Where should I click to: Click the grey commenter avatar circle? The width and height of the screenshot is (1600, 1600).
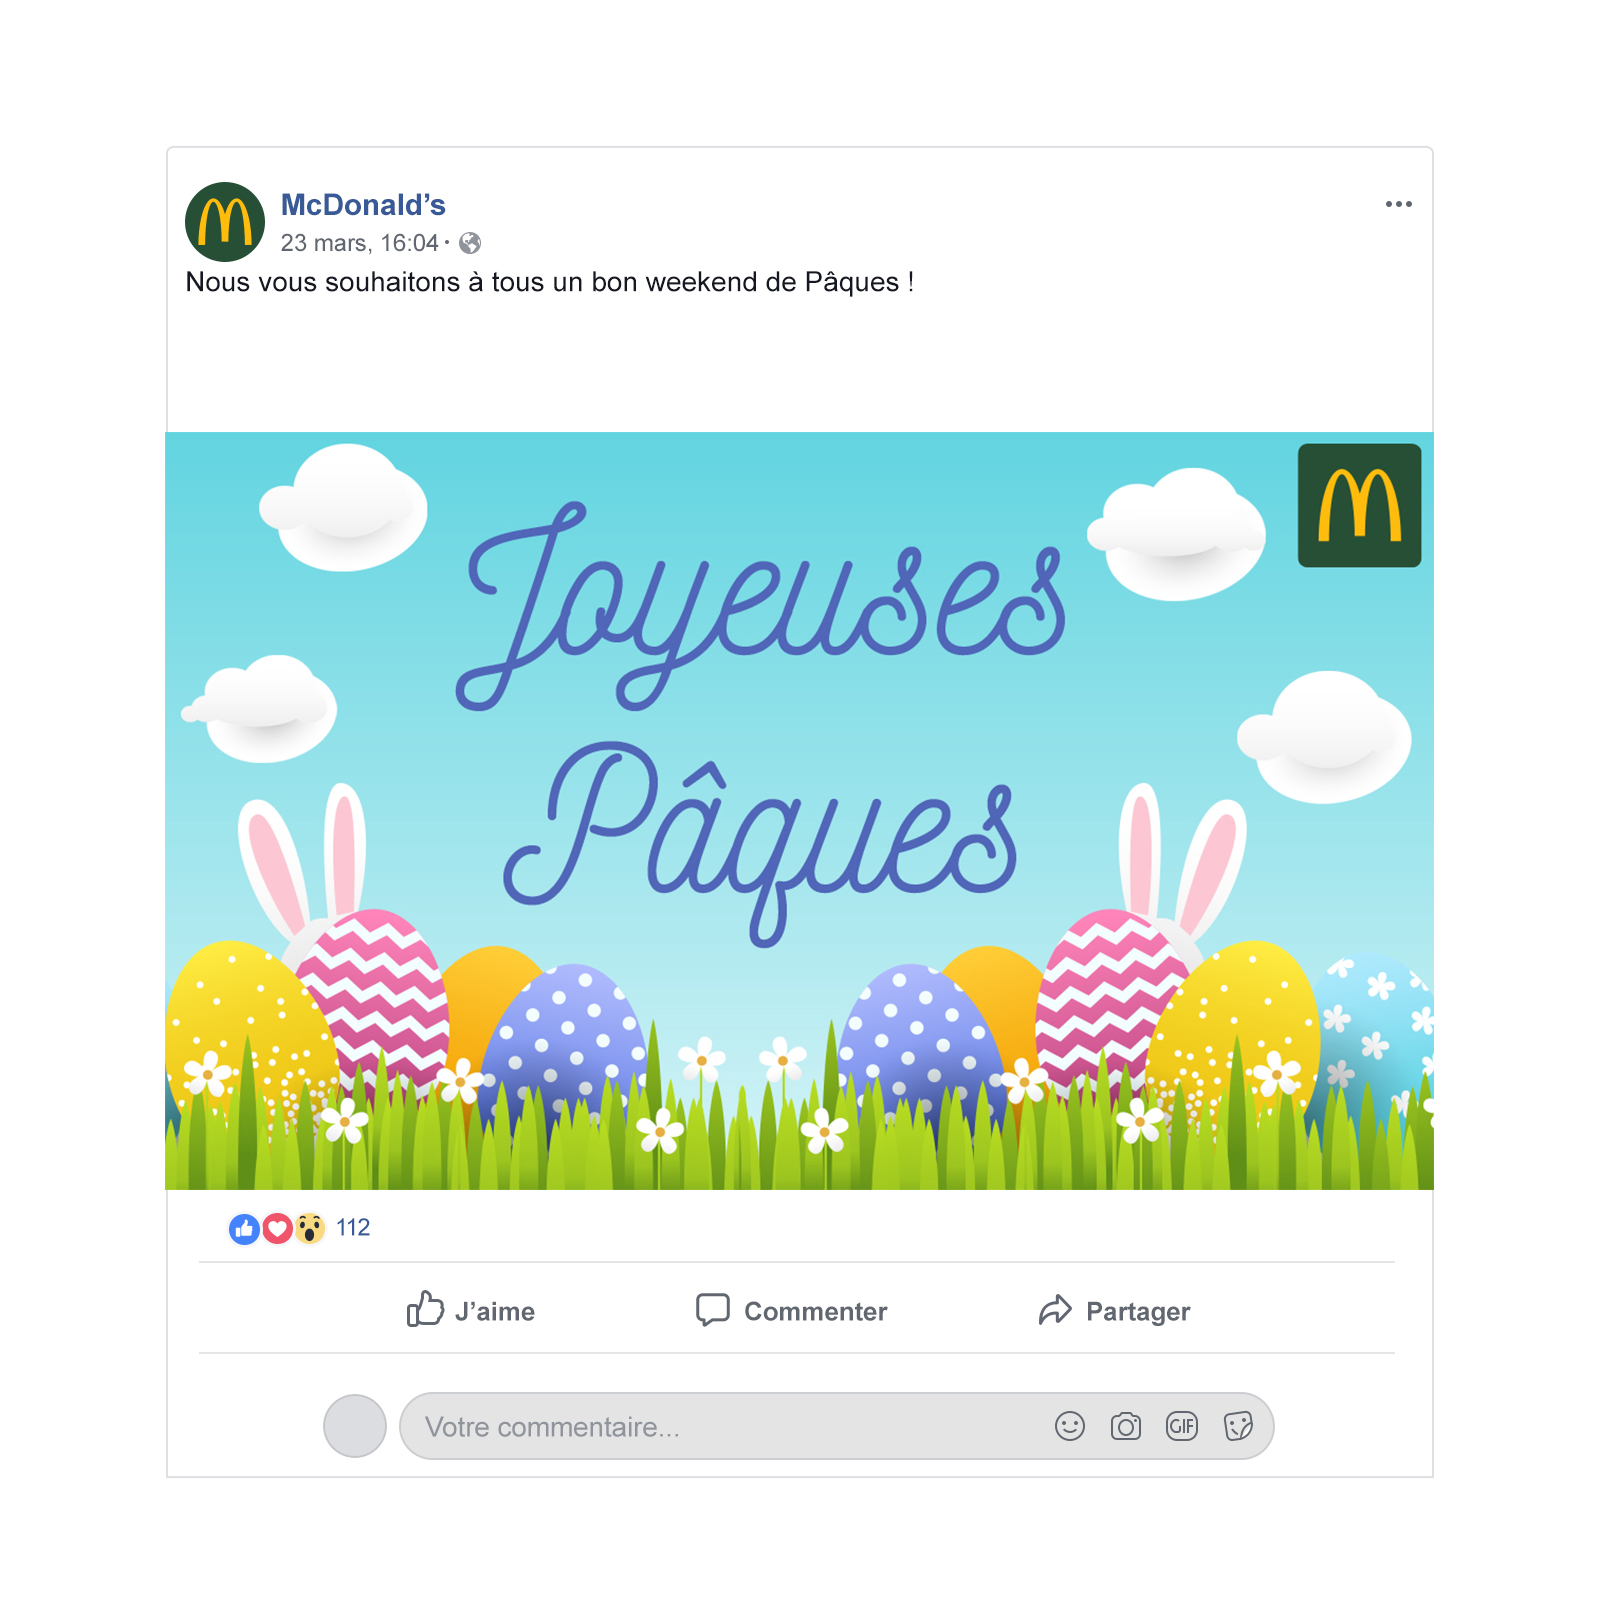click(355, 1426)
